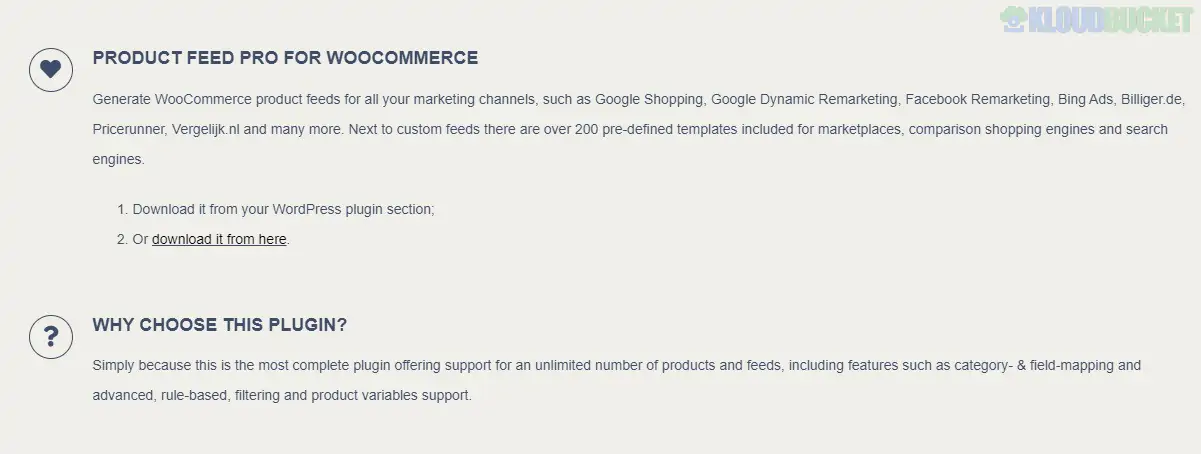Click the "Product Feed Pro for WooCommerce" heading
Image resolution: width=1201 pixels, height=454 pixels.
click(285, 58)
